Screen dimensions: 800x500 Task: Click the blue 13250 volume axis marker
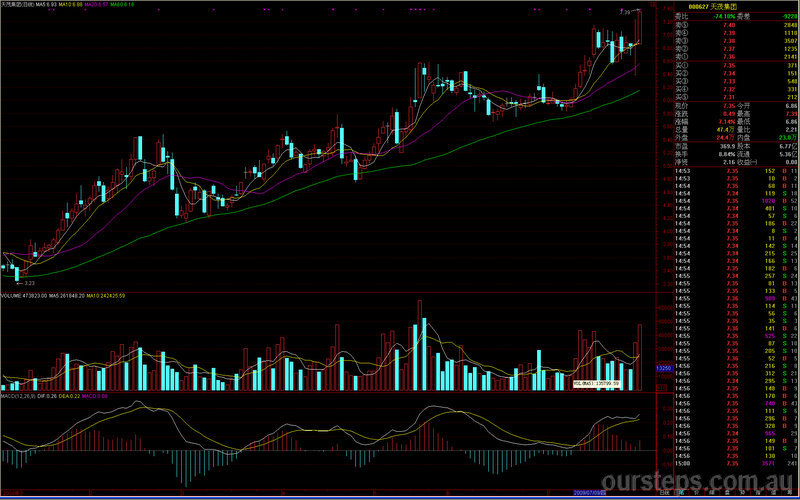tap(665, 368)
